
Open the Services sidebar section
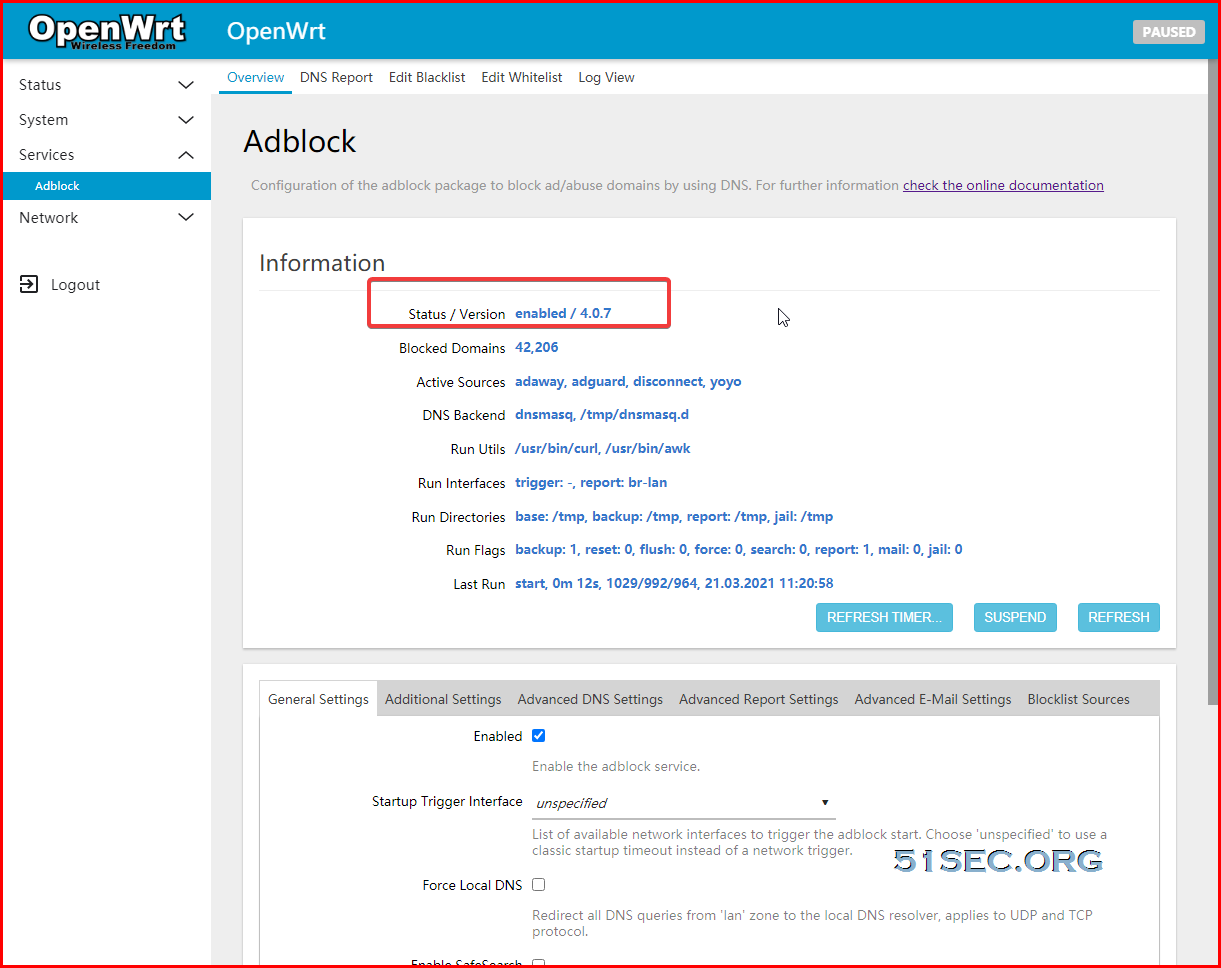[107, 155]
